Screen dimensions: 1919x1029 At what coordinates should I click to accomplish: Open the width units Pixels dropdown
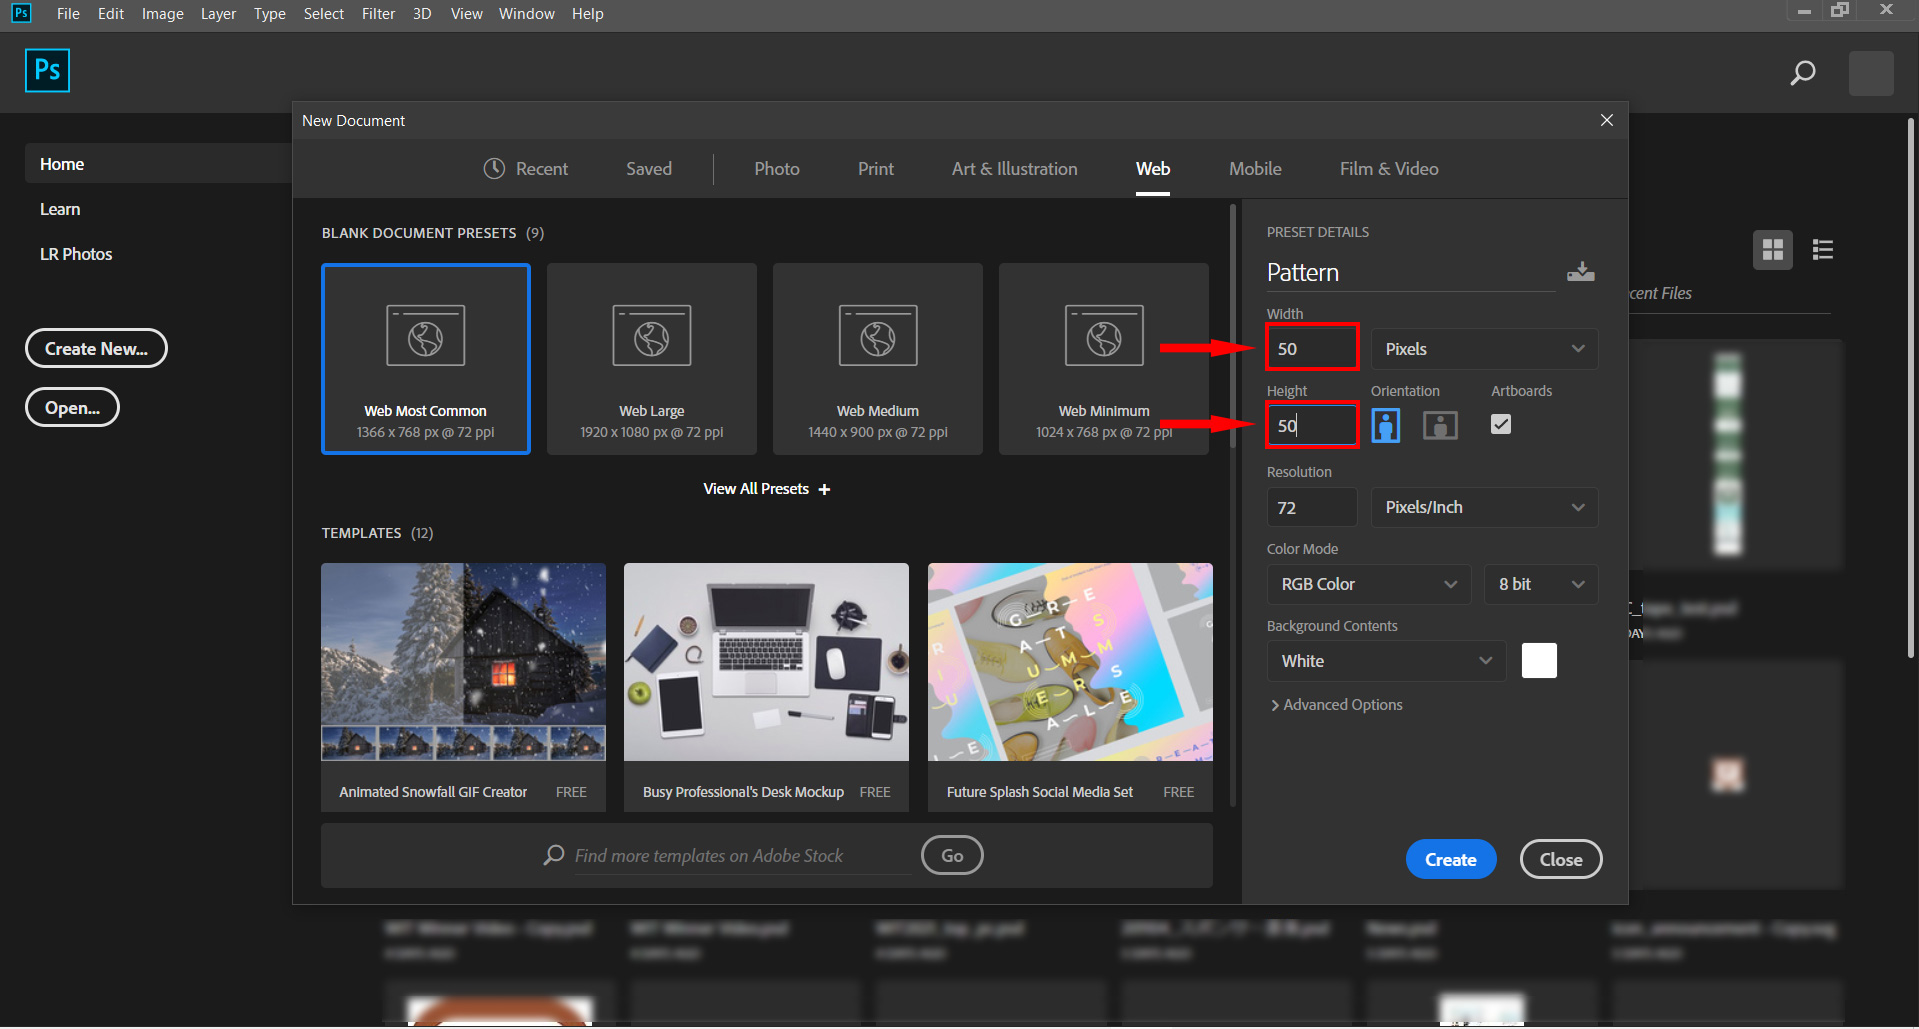tap(1483, 349)
